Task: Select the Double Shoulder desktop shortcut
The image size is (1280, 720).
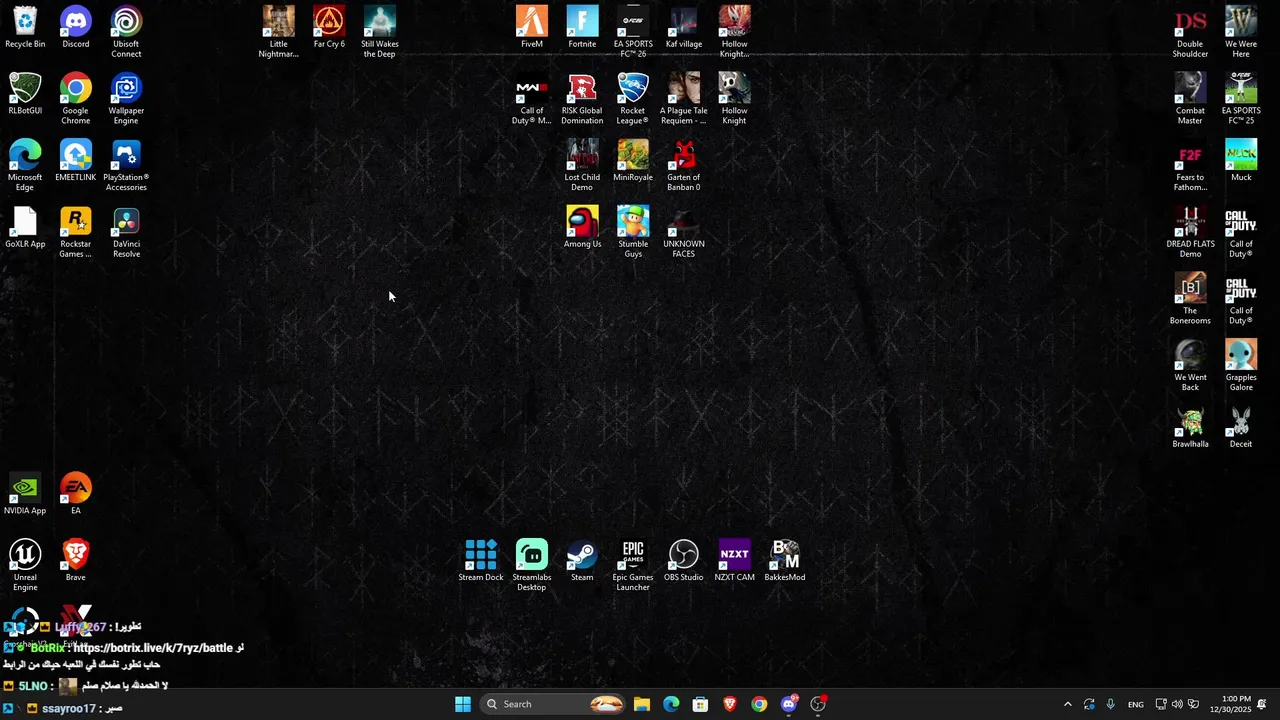Action: (x=1190, y=32)
